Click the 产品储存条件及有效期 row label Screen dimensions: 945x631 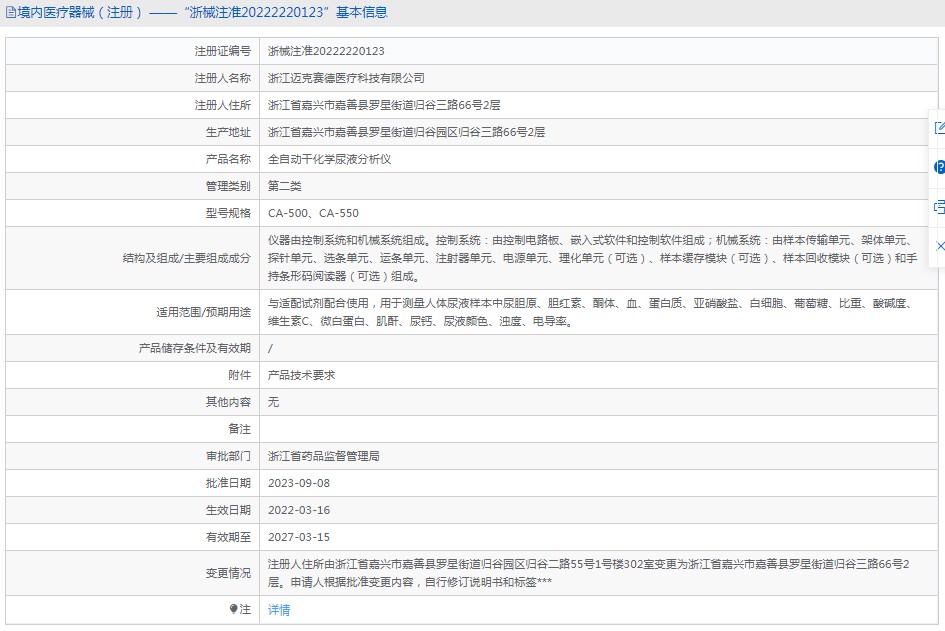(194, 348)
